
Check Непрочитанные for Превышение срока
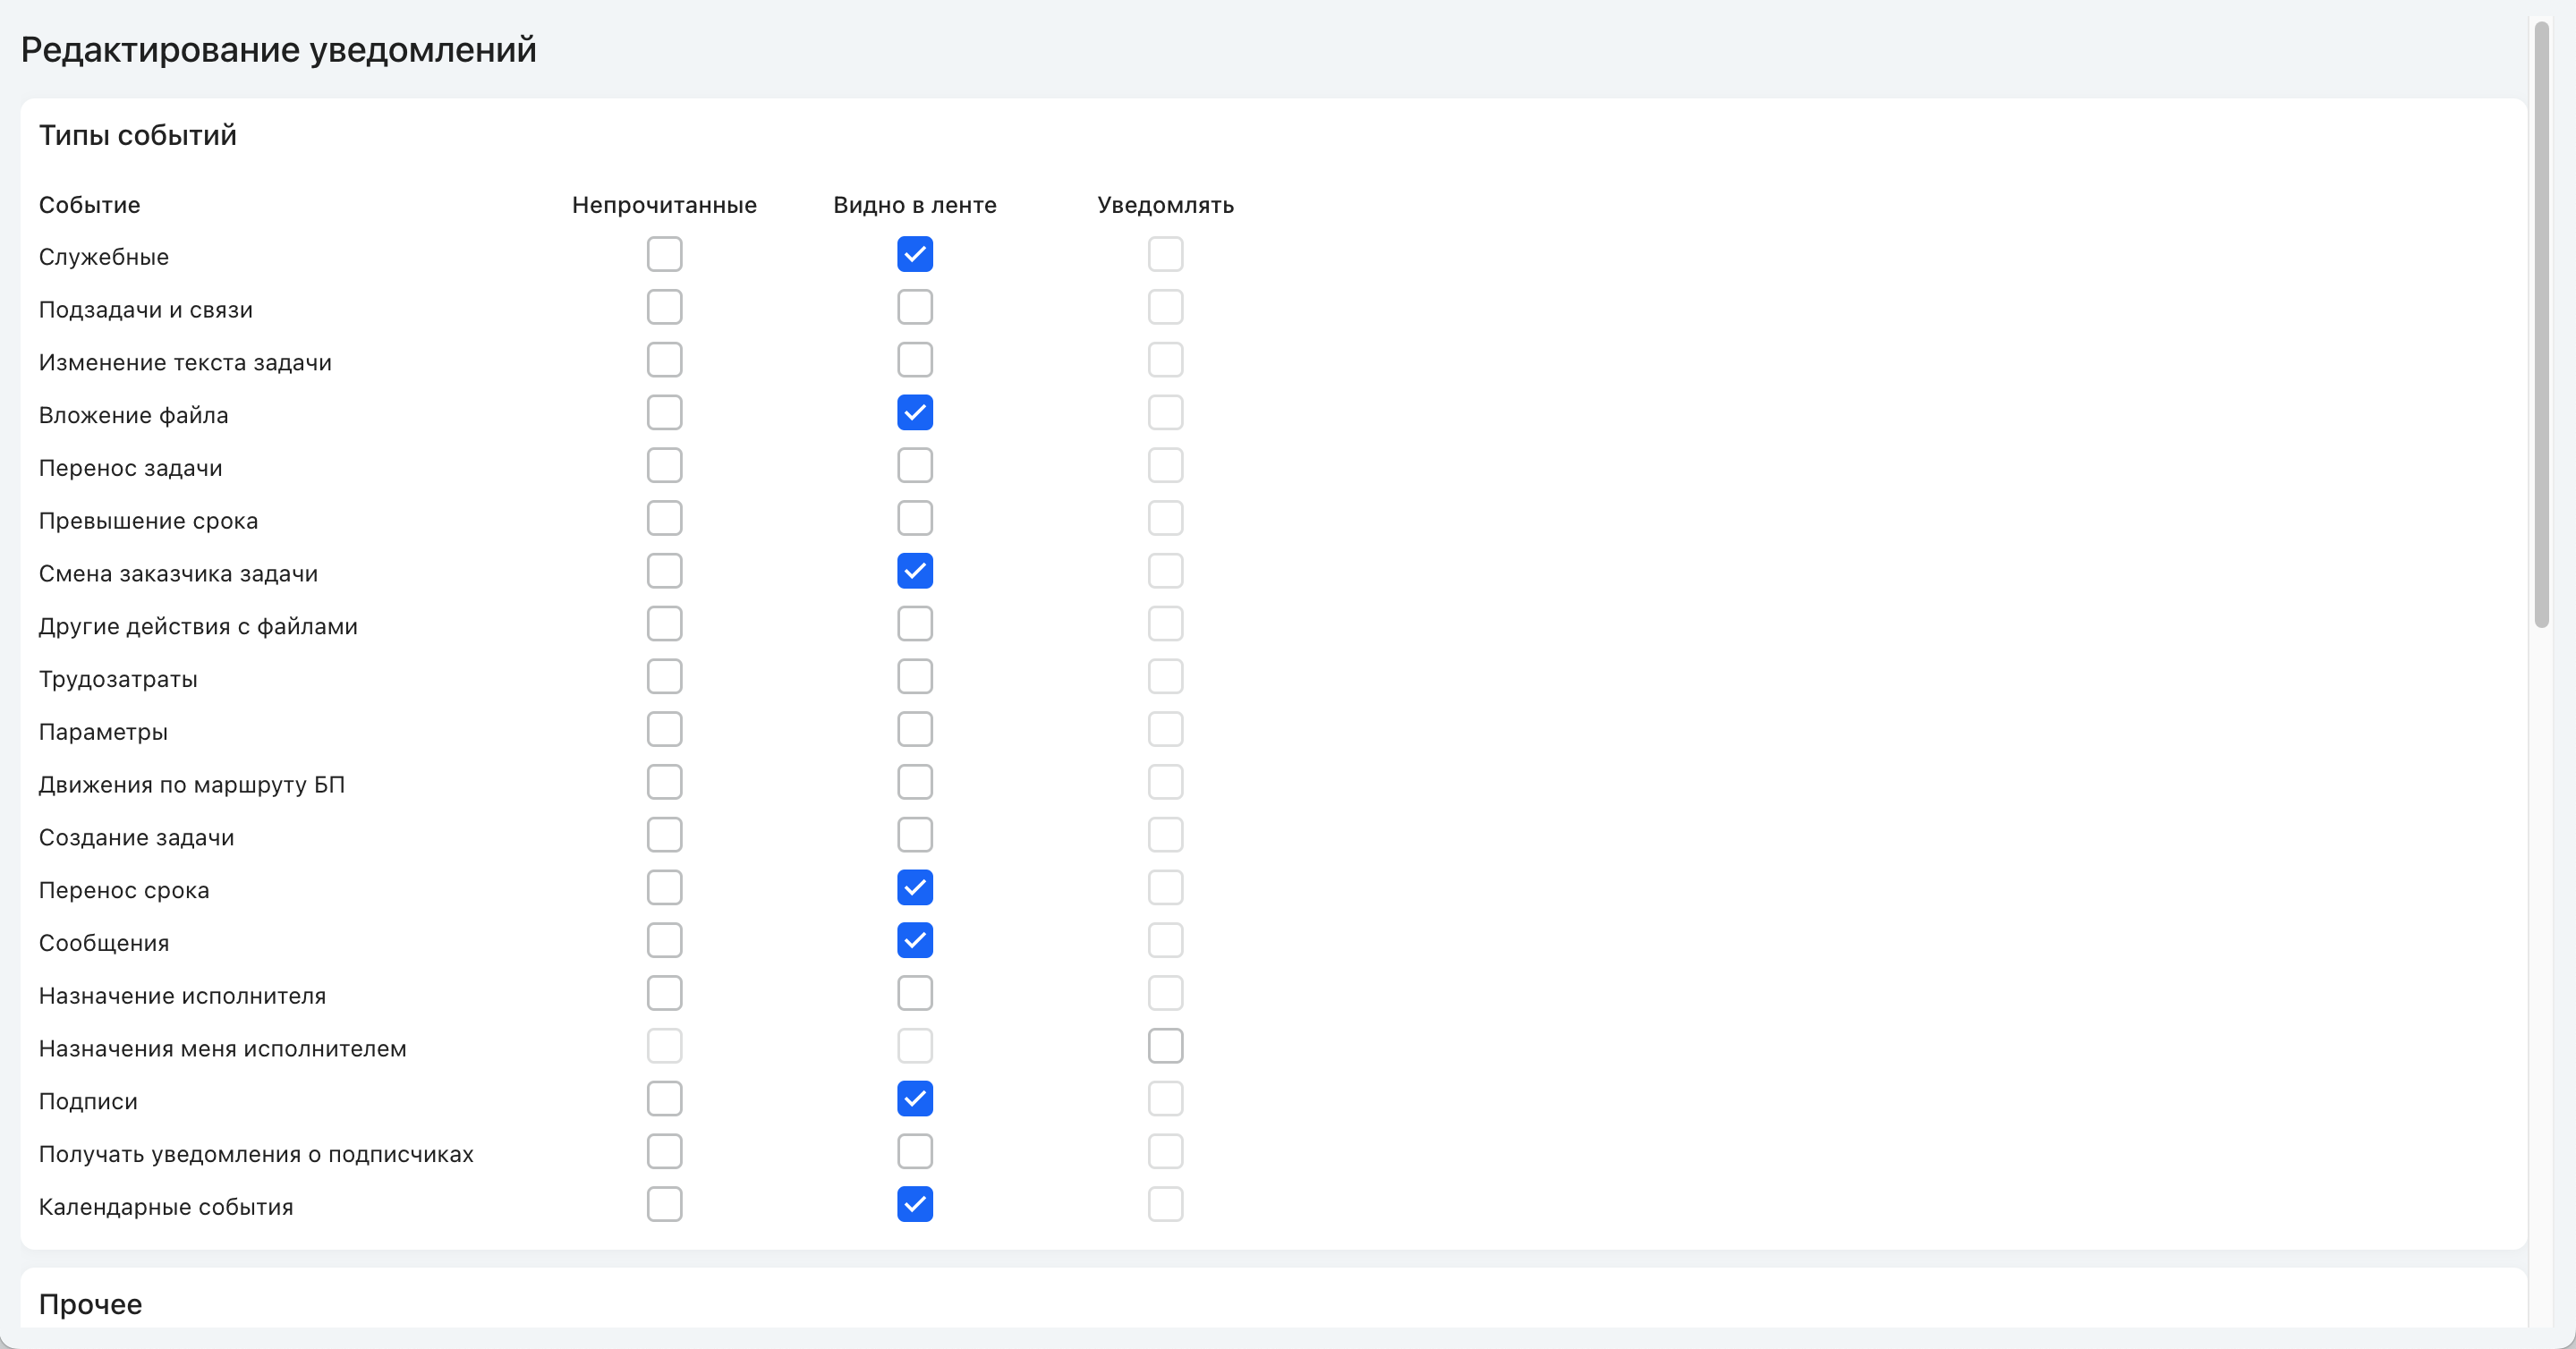664,518
